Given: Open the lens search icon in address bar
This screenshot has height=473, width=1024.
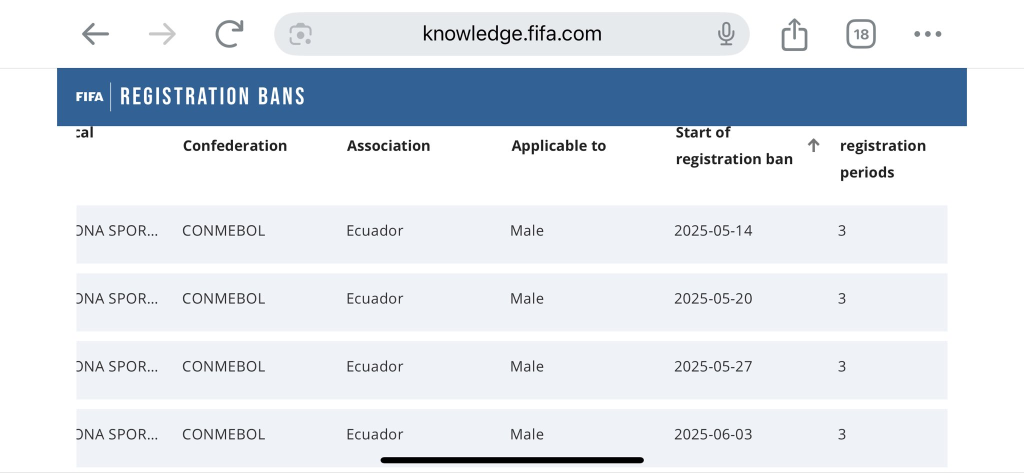Looking at the screenshot, I should [300, 34].
